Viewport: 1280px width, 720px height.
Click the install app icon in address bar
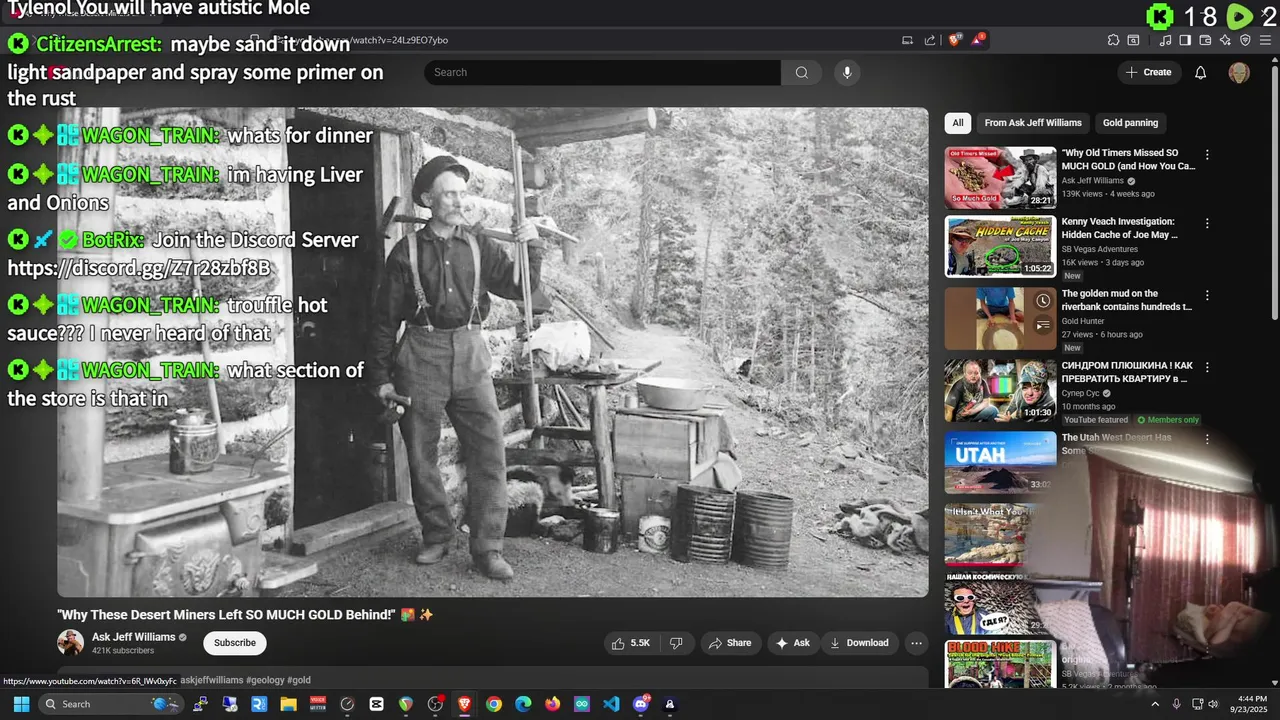907,40
